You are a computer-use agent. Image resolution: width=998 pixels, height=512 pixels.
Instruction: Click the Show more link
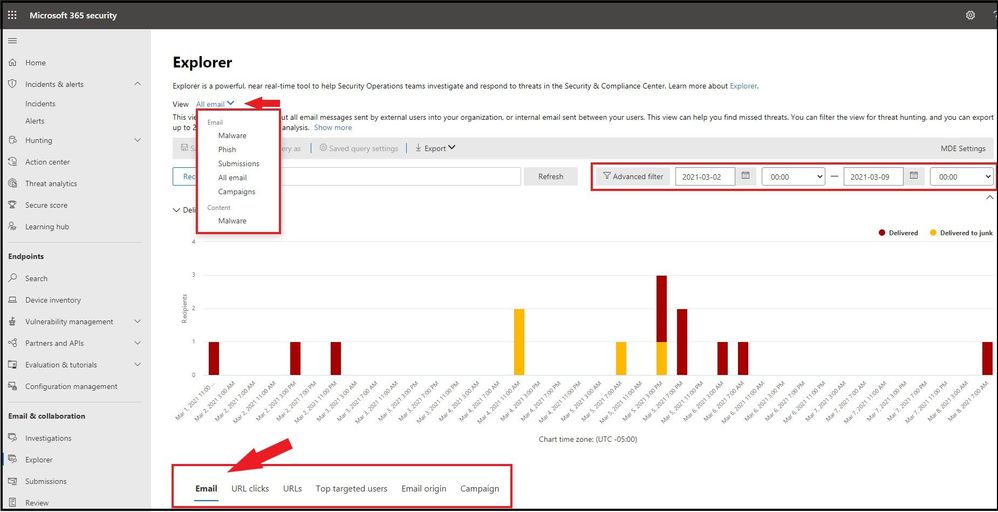click(x=333, y=127)
